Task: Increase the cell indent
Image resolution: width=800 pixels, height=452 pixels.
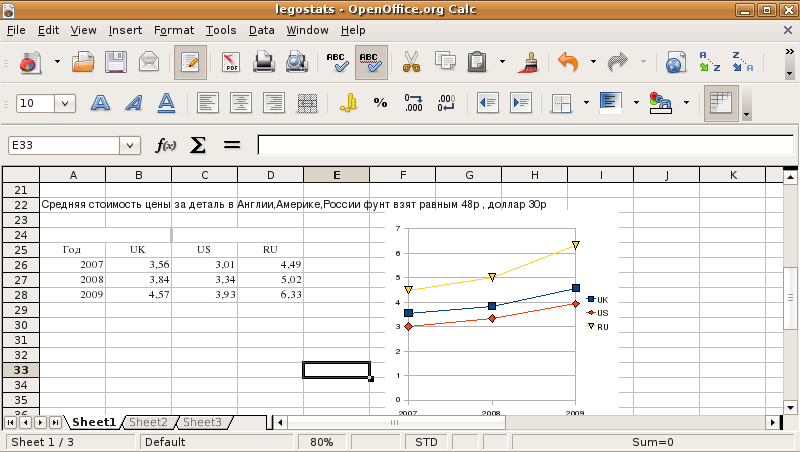Action: coord(521,104)
